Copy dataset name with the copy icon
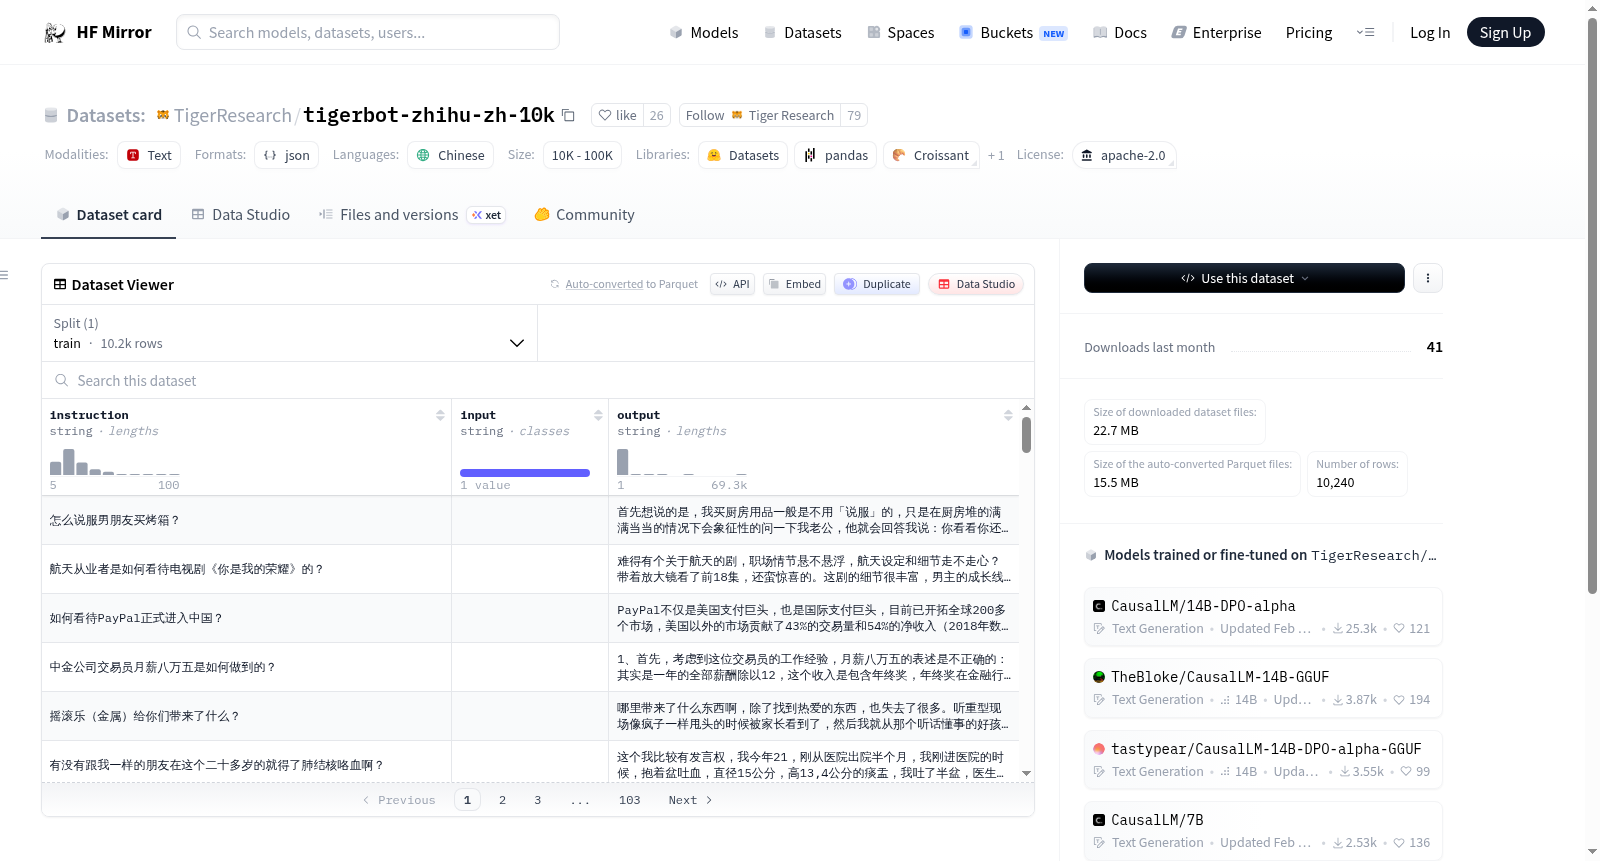The width and height of the screenshot is (1600, 861). coord(568,115)
